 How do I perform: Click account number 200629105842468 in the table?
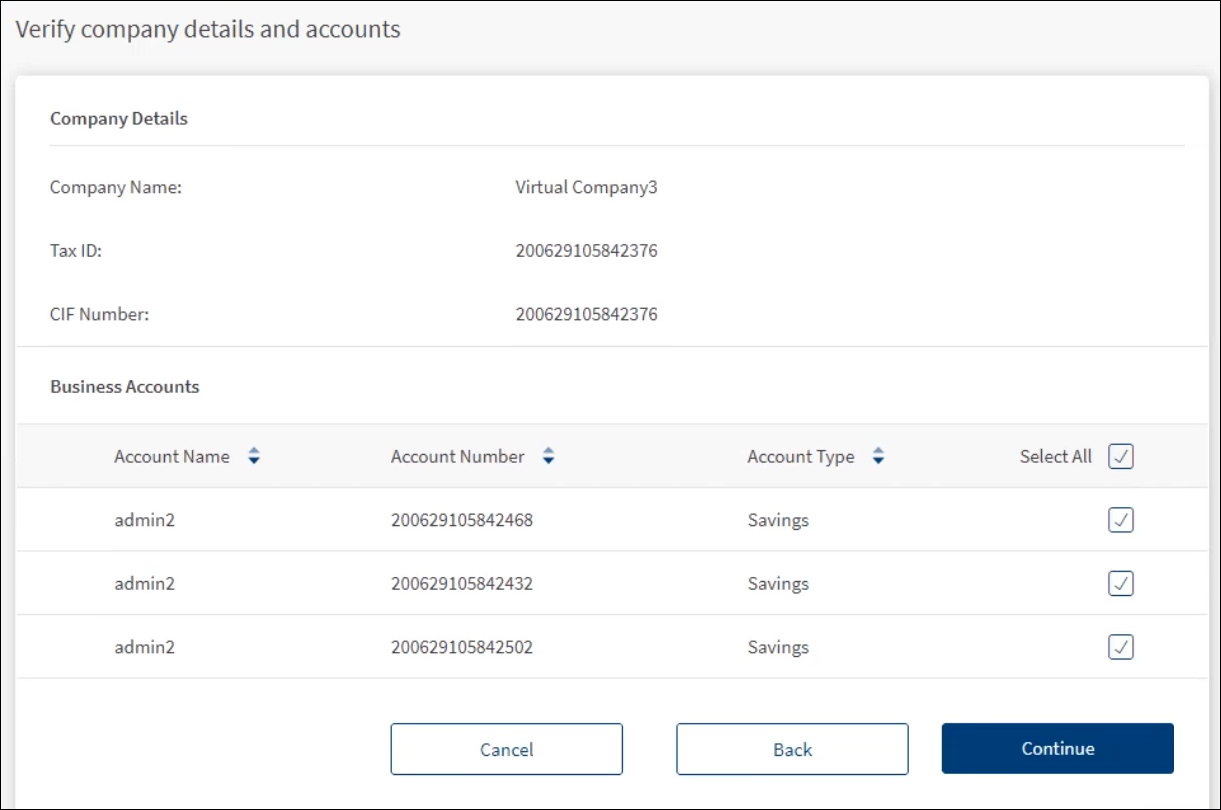point(461,520)
